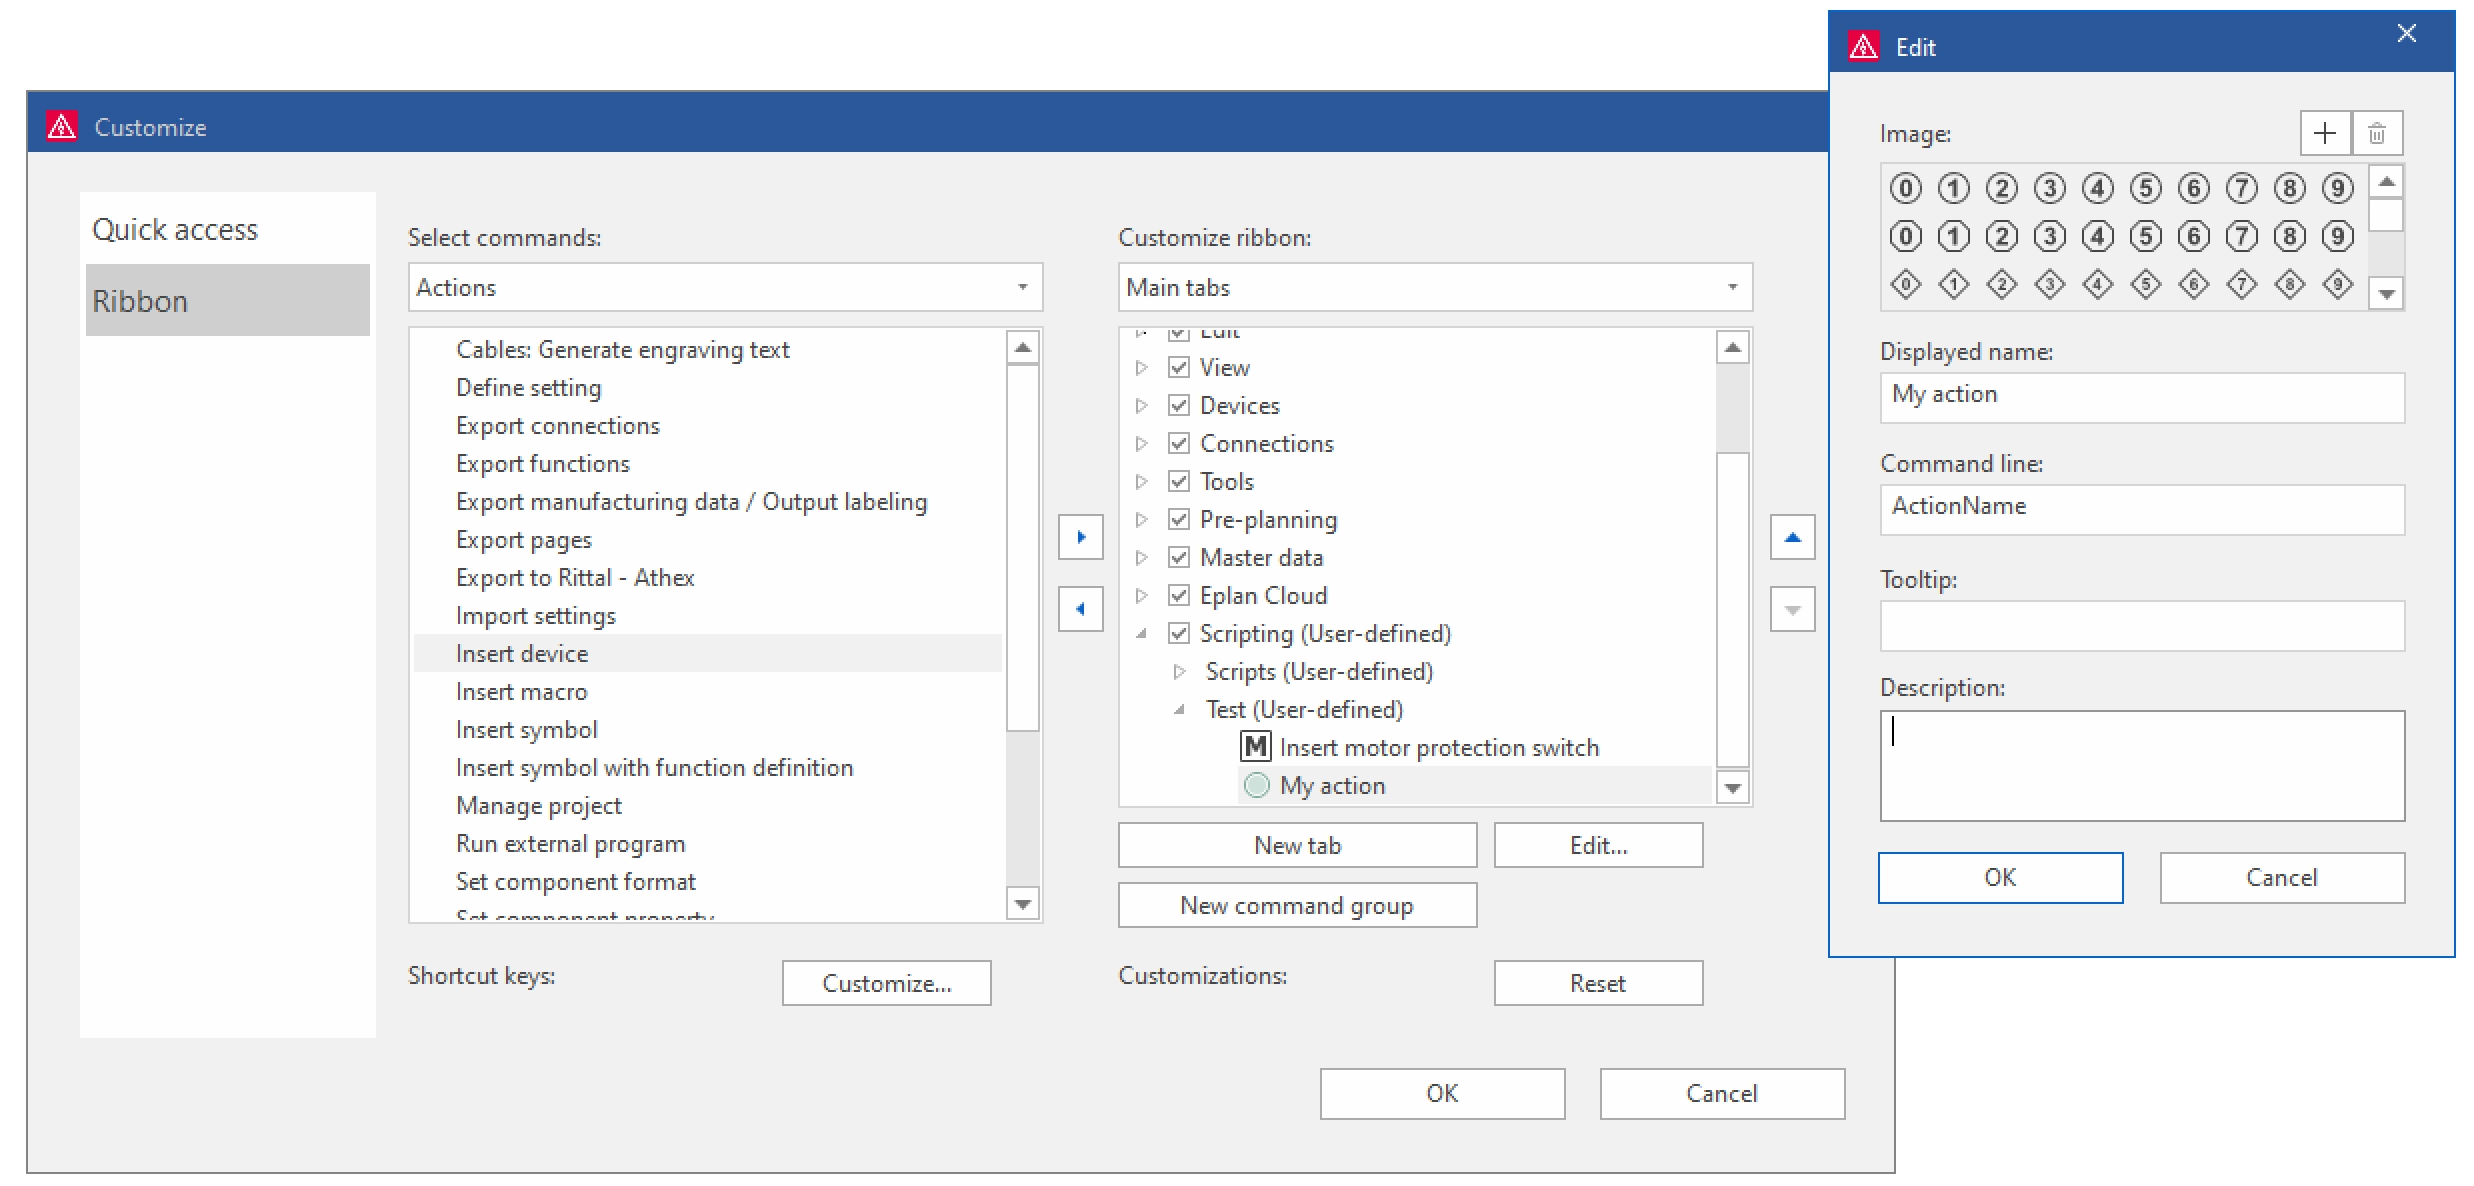This screenshot has width=2474, height=1186.
Task: Open shortcut keys Customize... button
Action: (886, 983)
